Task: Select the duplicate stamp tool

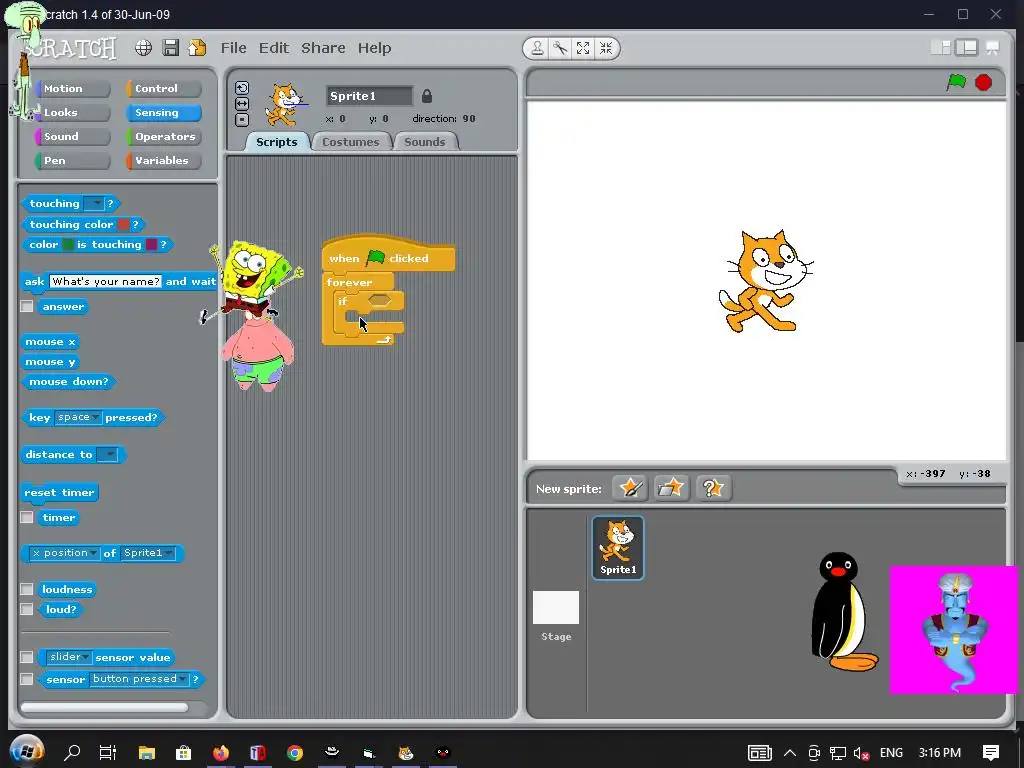Action: point(537,48)
